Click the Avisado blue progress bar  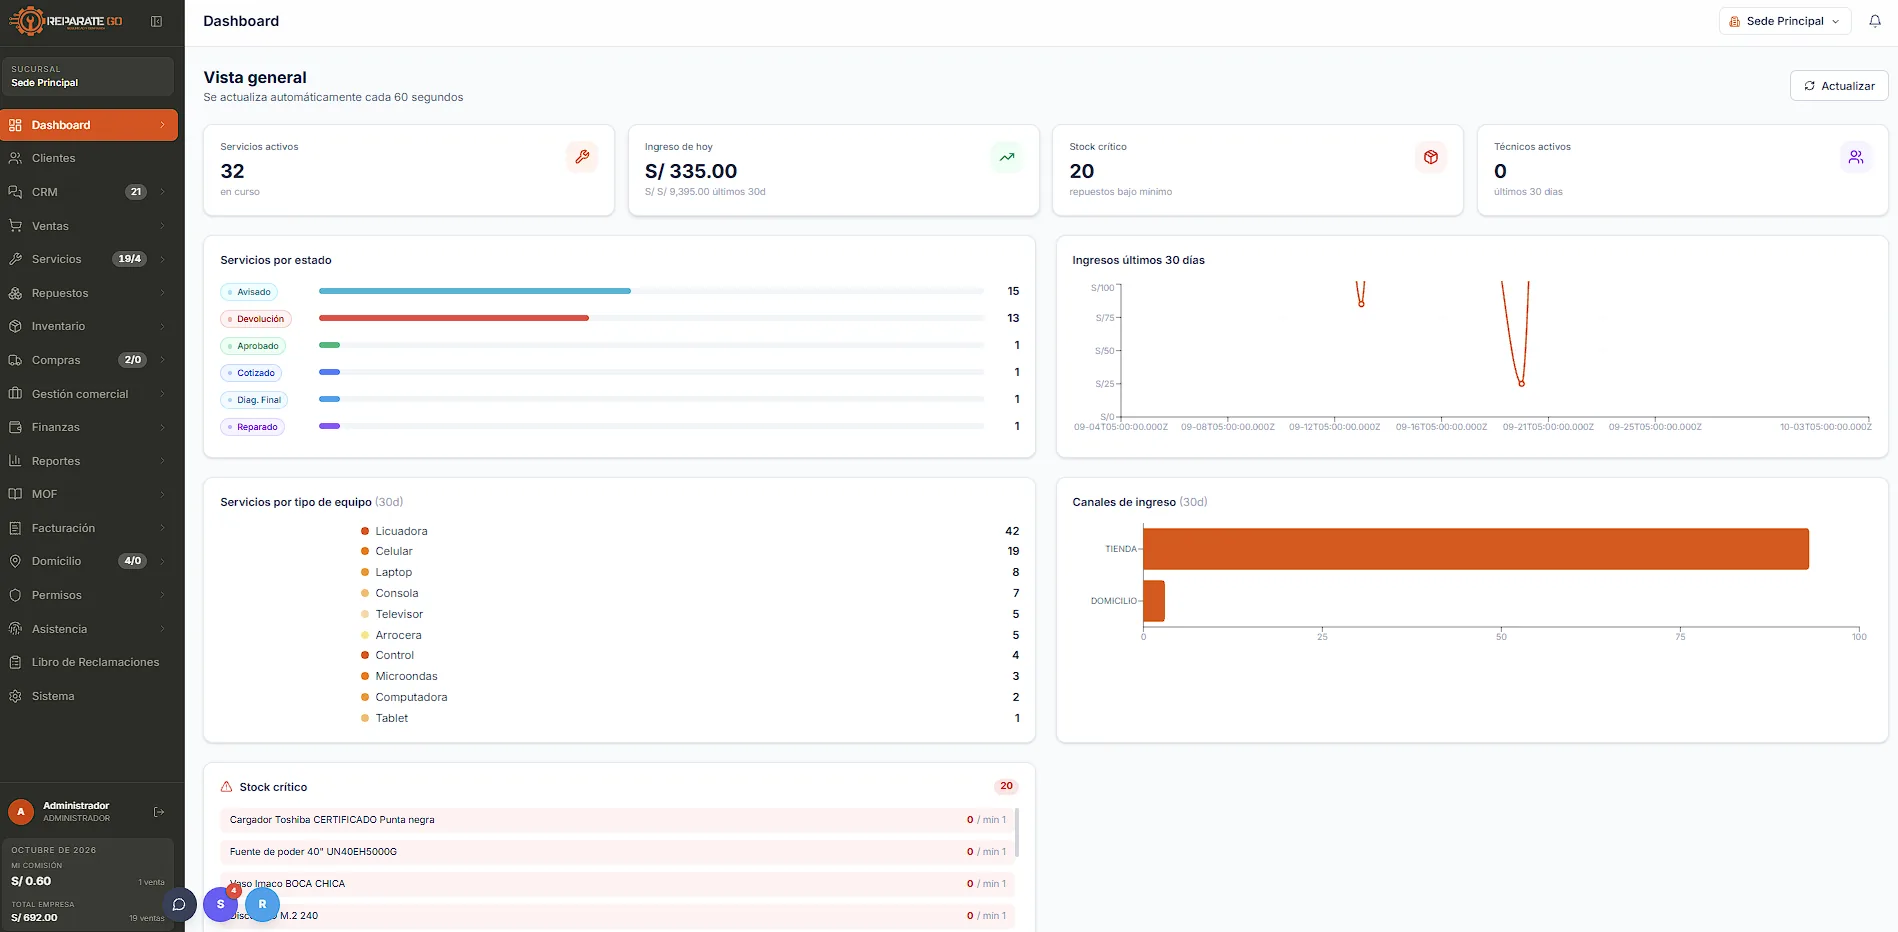[x=475, y=291]
